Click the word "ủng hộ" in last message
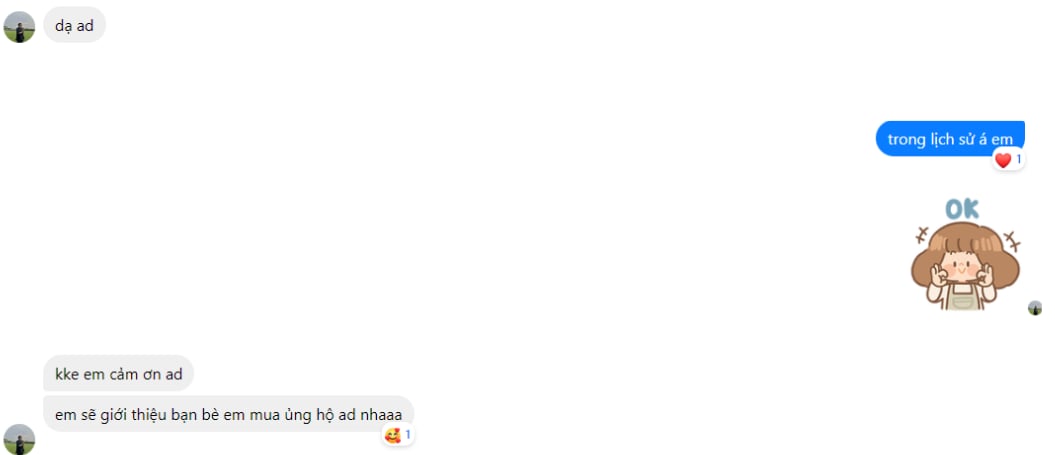Screen dimensions: 1055x455 click(x=315, y=415)
